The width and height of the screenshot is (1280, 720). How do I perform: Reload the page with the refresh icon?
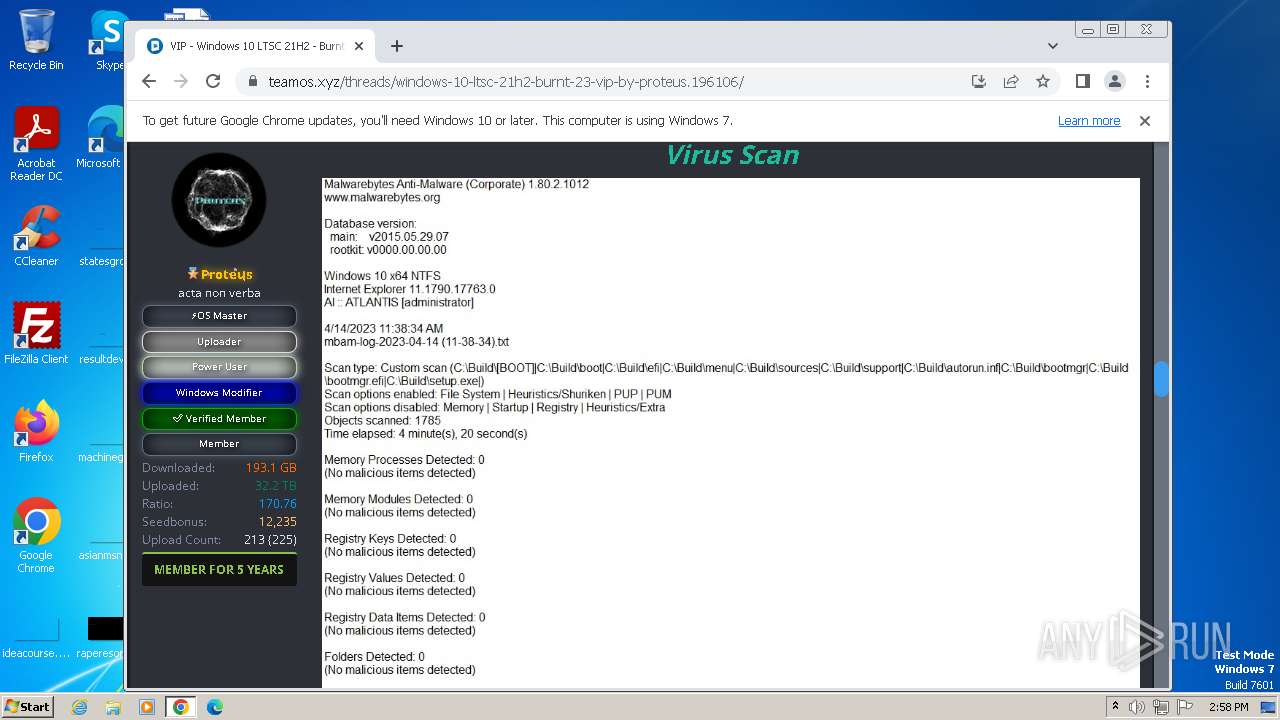(213, 82)
